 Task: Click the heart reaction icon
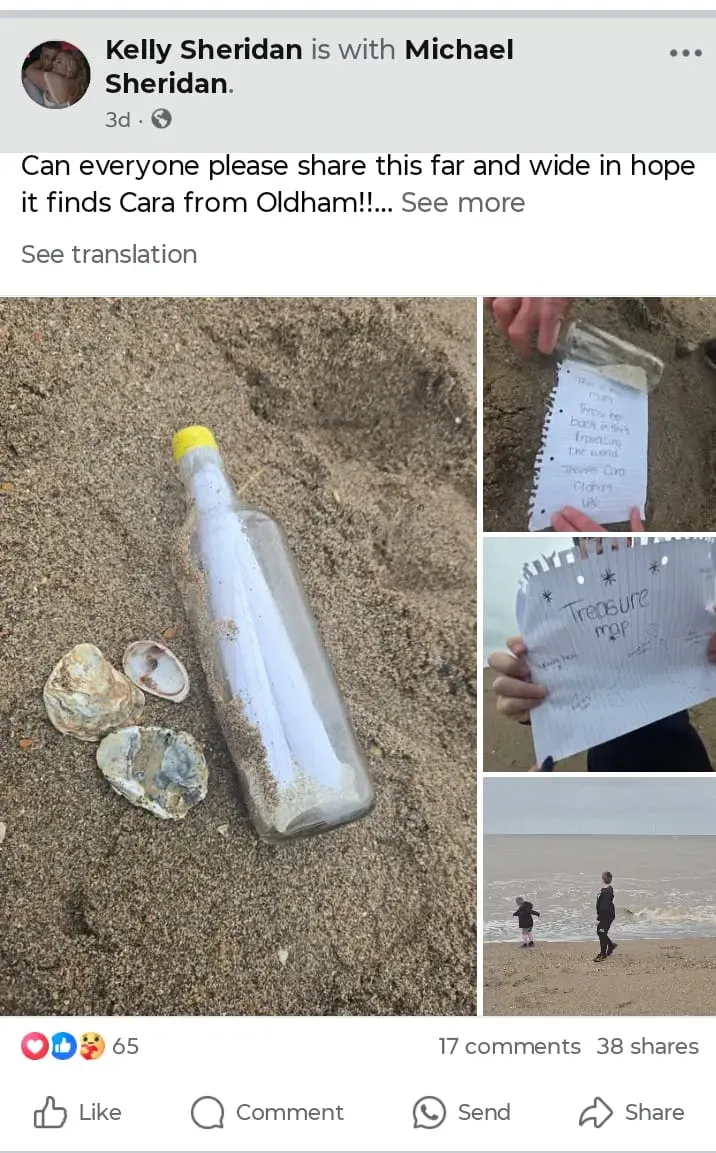[35, 1046]
